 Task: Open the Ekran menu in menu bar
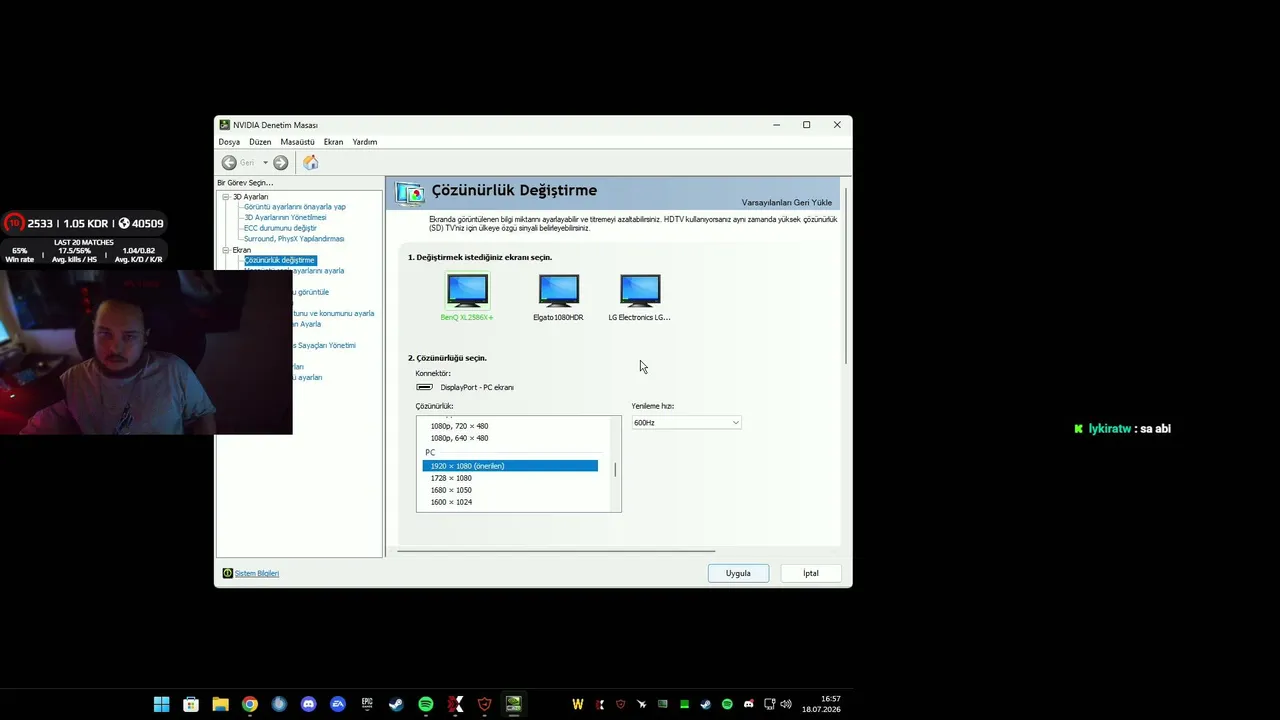[333, 142]
